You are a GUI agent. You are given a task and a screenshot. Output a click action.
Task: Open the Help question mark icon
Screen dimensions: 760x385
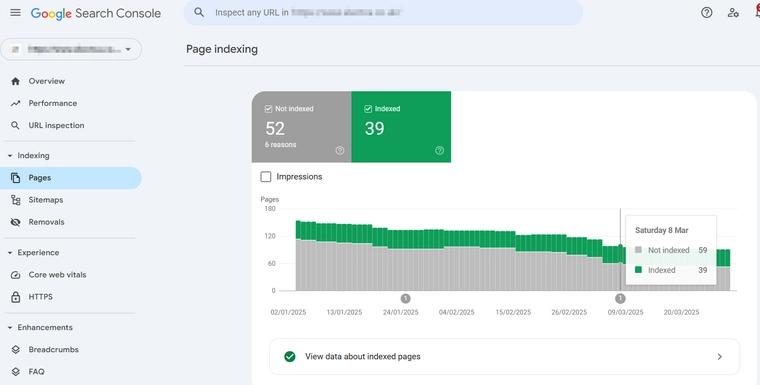click(x=707, y=13)
